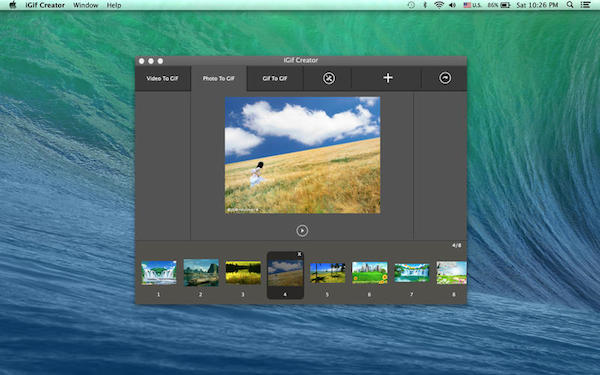Select thumbnail 8 at the strip end
The width and height of the screenshot is (600, 375).
452,272
